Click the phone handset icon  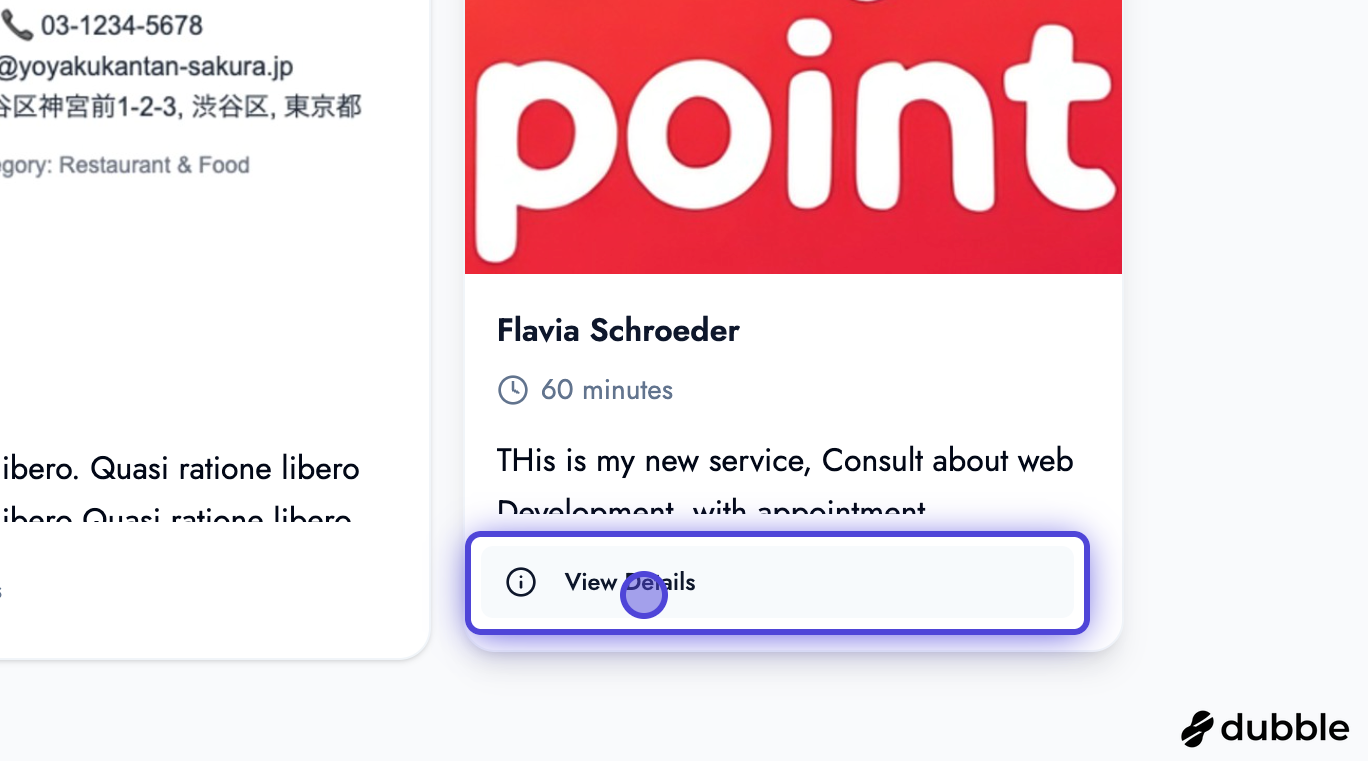[x=18, y=25]
